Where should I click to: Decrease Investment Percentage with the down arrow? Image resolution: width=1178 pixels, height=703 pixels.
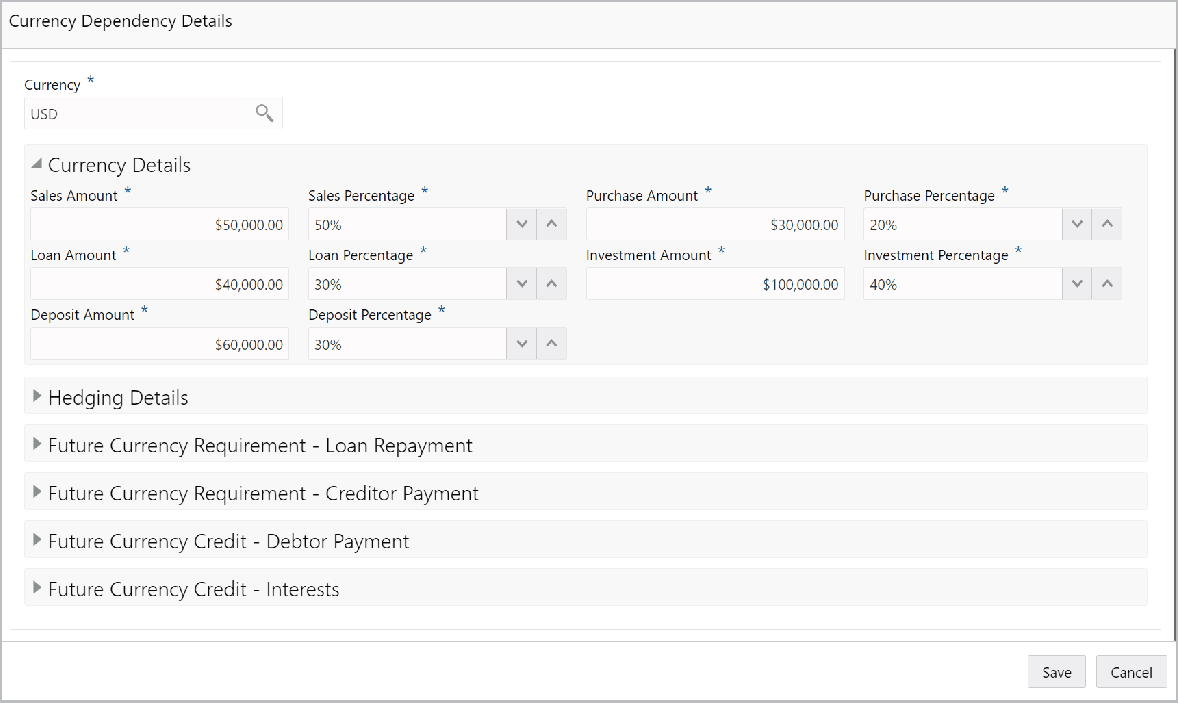(x=1077, y=283)
